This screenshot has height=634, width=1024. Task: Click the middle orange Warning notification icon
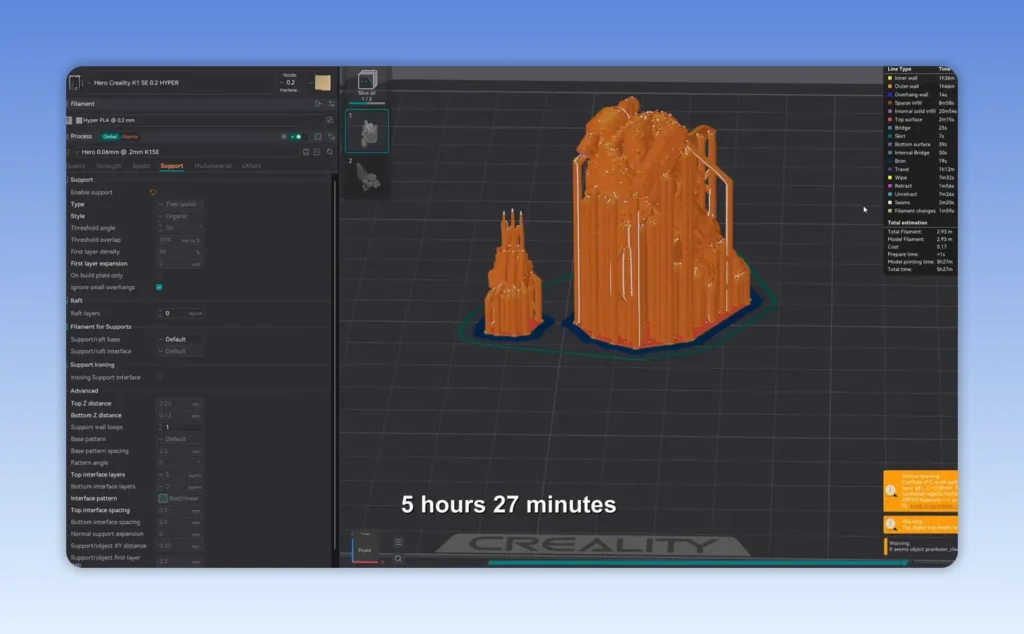[891, 524]
